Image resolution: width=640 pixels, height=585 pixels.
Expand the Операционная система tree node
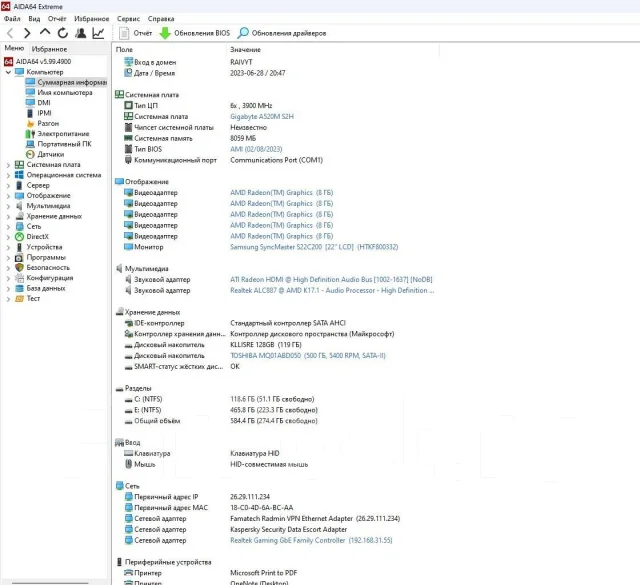8,175
